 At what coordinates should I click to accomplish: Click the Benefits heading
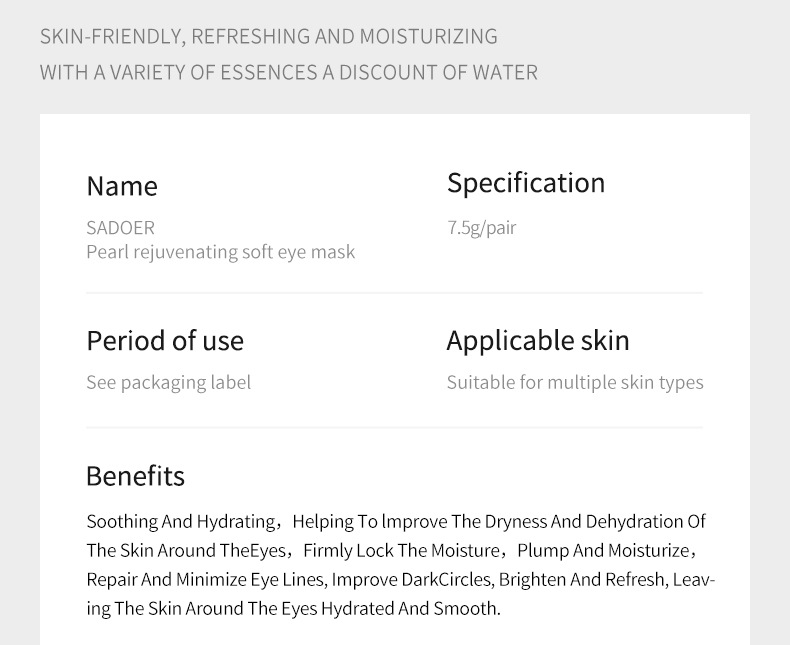point(136,476)
